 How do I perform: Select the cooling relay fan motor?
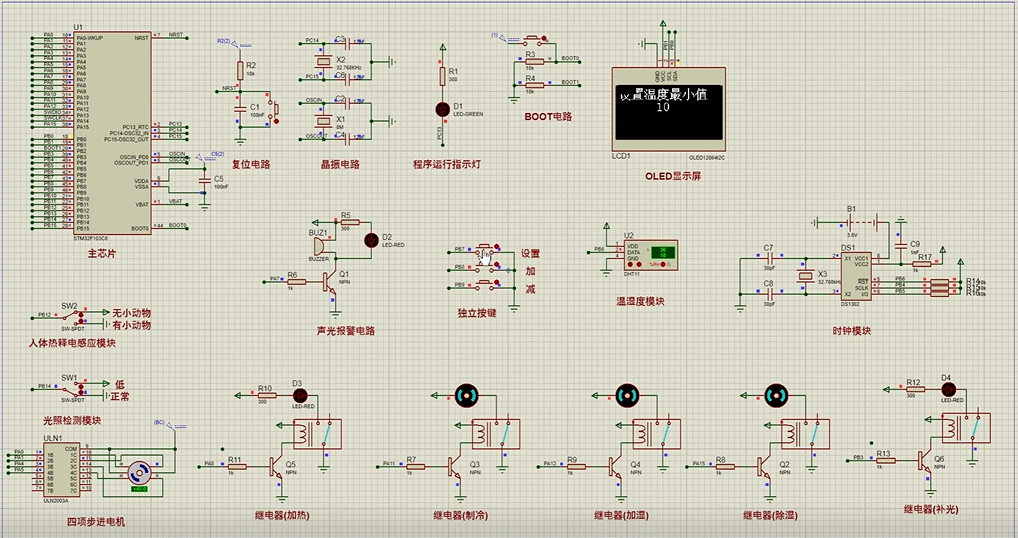coord(466,395)
